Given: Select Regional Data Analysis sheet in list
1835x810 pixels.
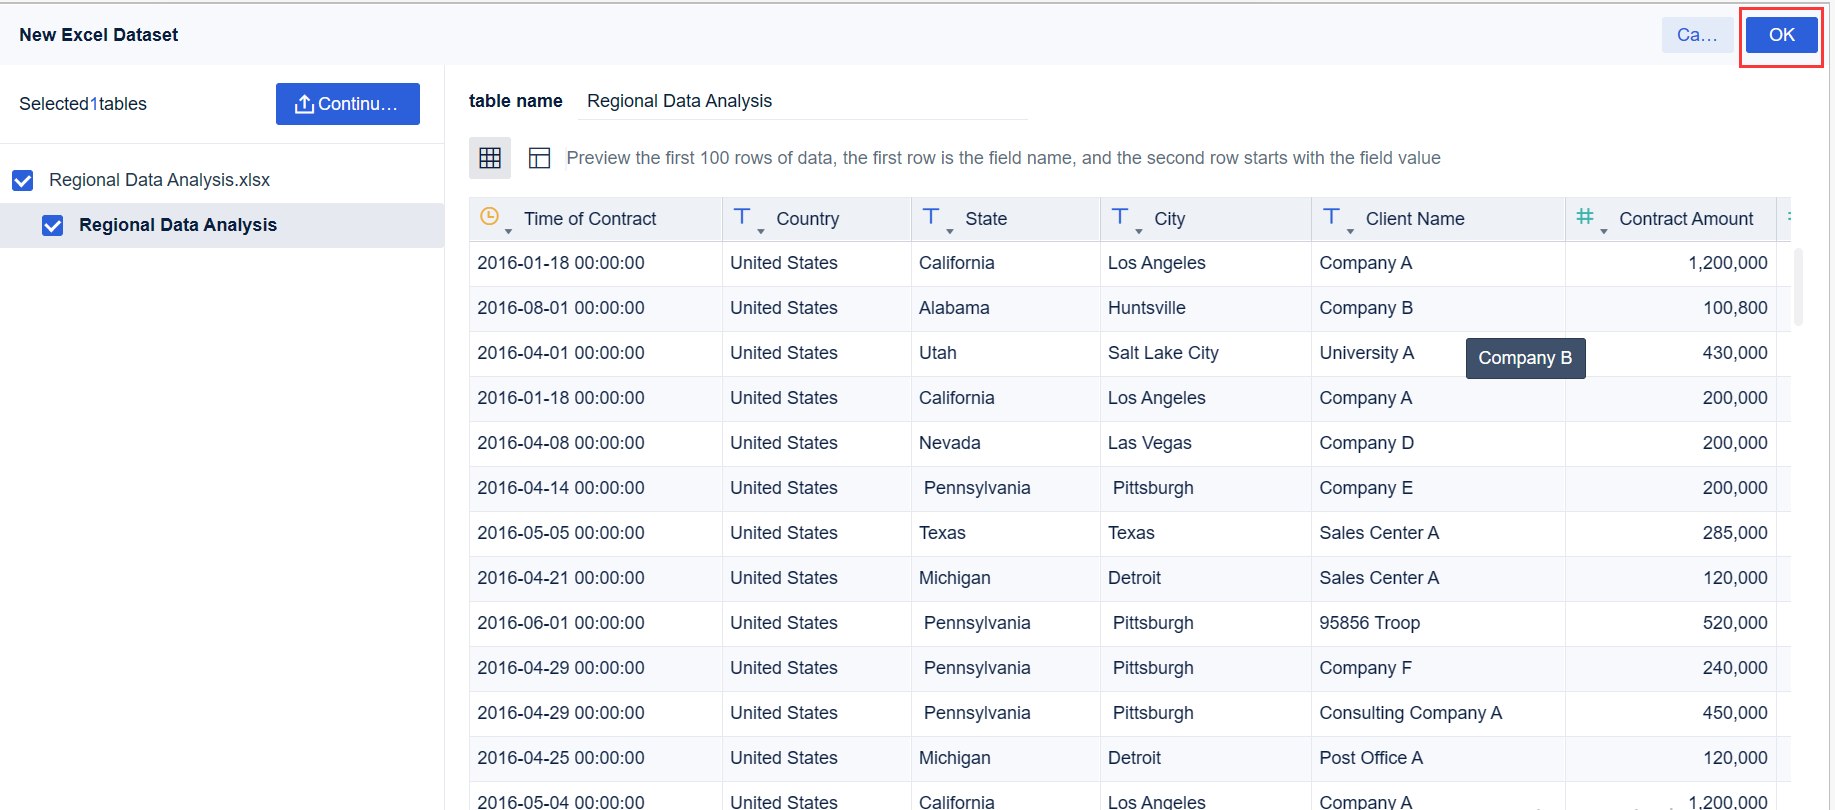Looking at the screenshot, I should click(178, 225).
